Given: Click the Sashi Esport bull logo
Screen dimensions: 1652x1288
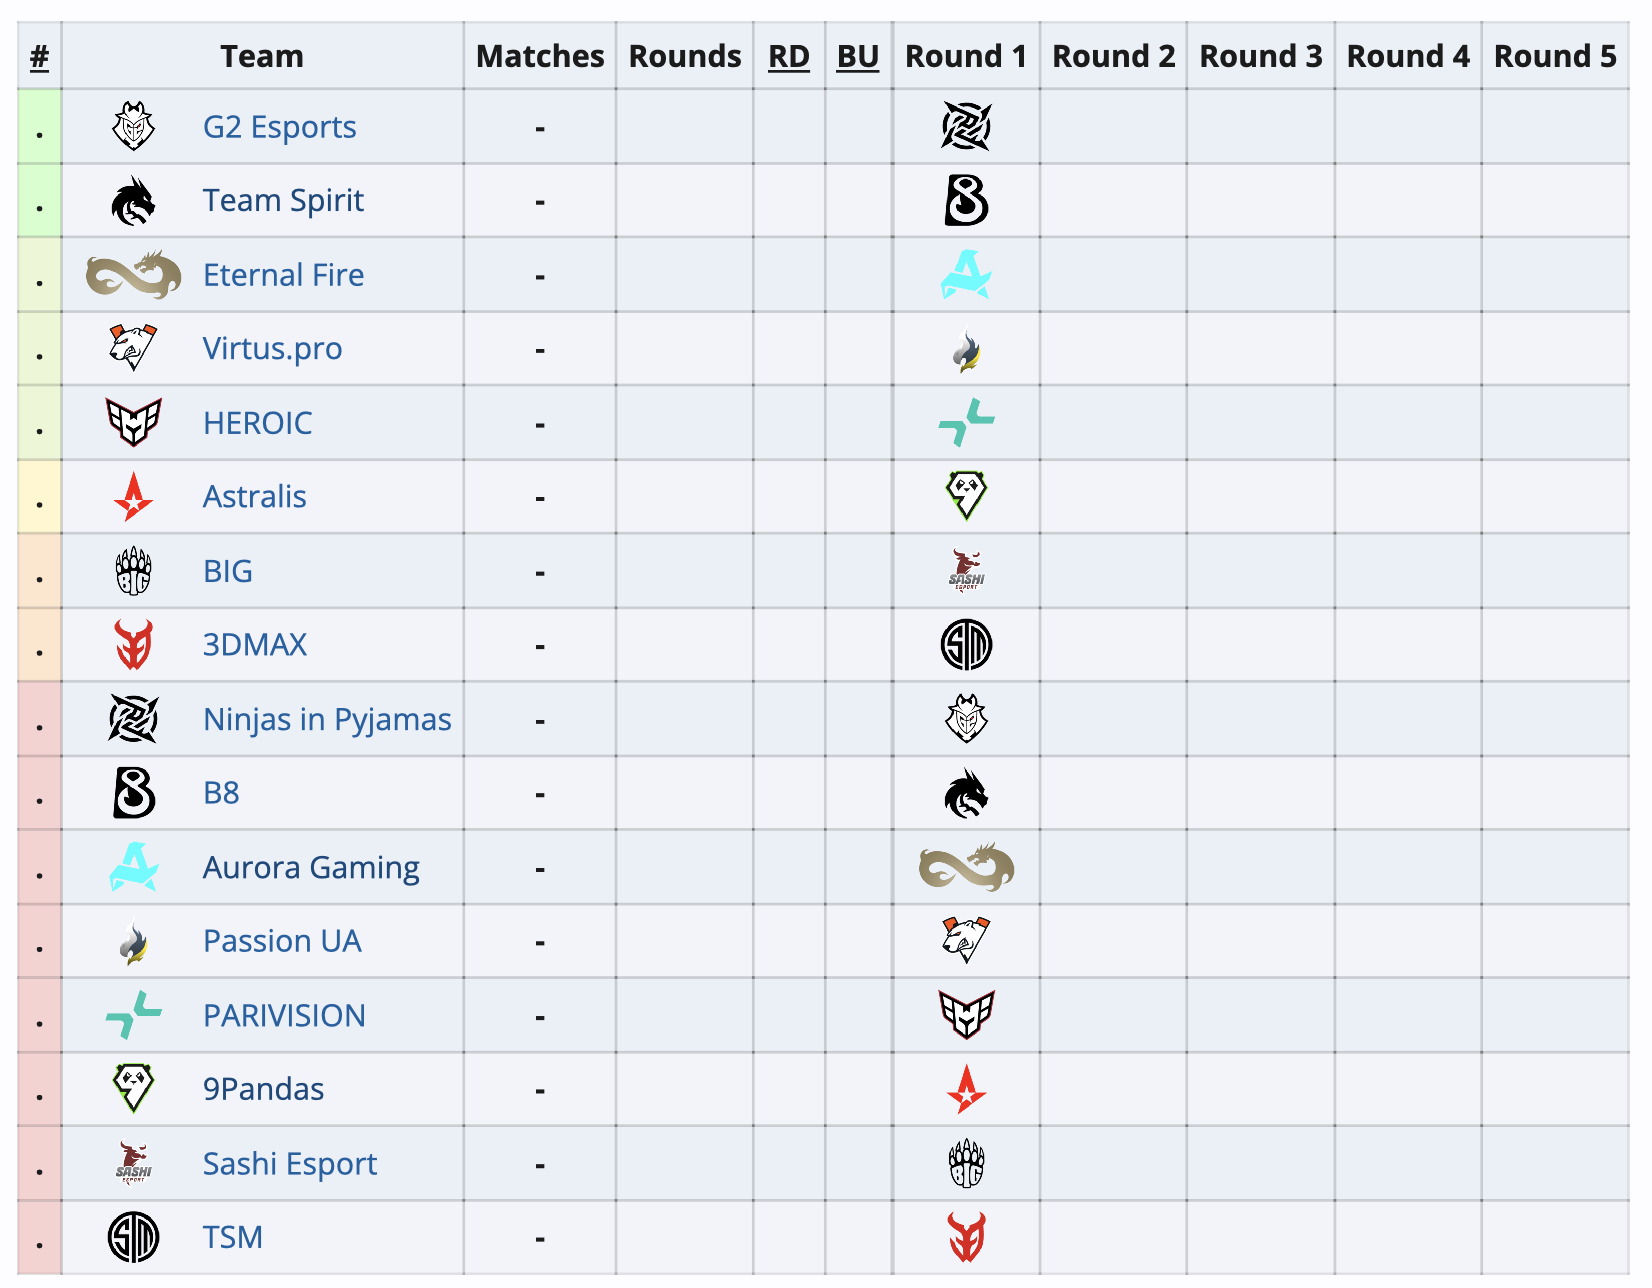Looking at the screenshot, I should (135, 1163).
